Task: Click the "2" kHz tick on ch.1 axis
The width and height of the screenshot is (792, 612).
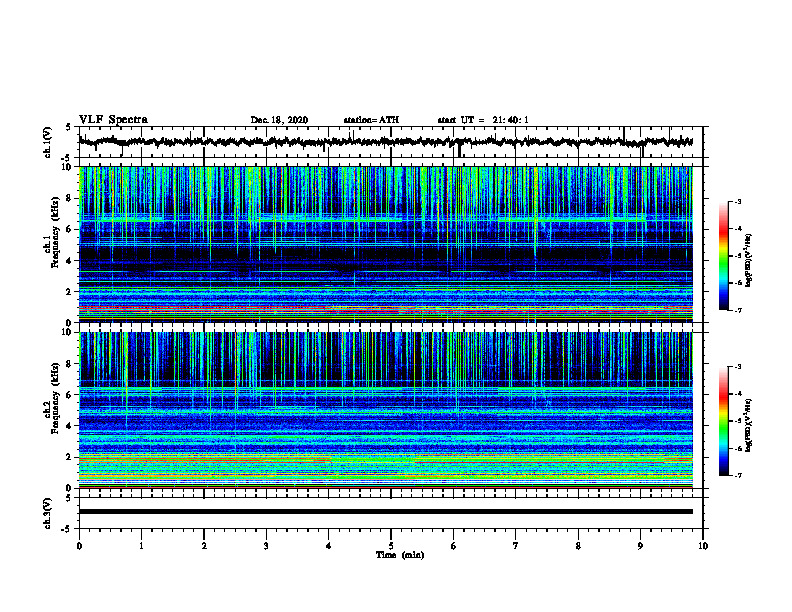Action: pos(69,292)
